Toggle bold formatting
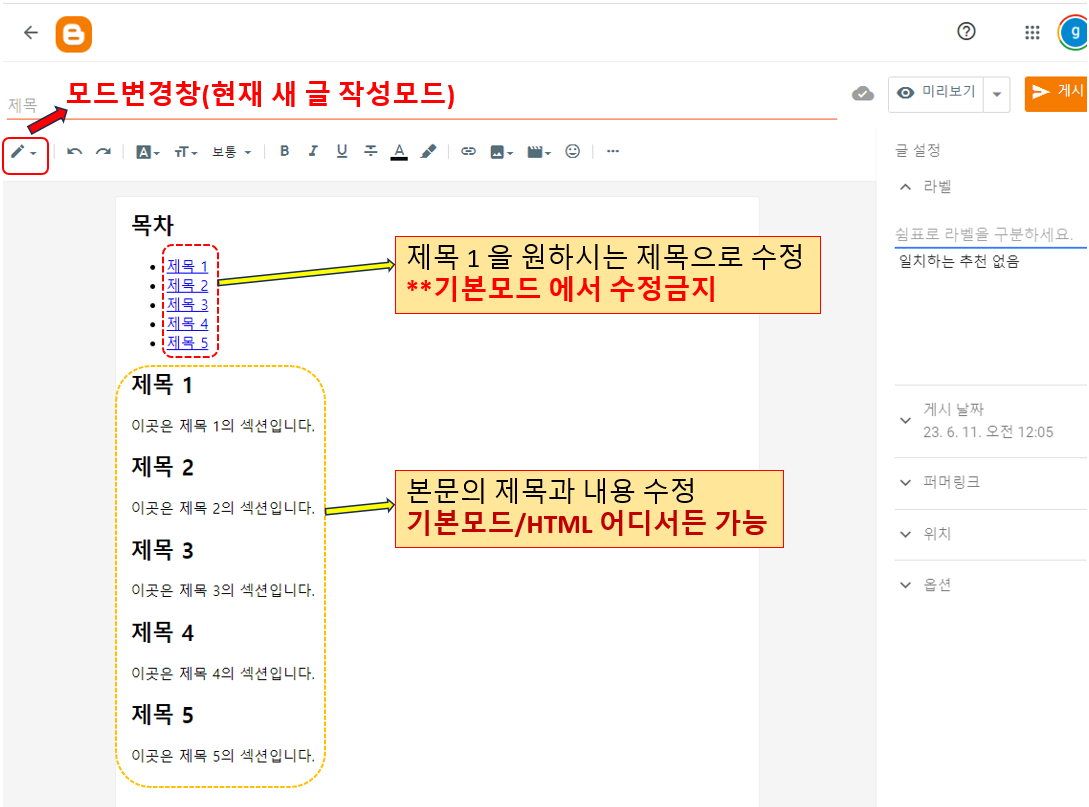The height and width of the screenshot is (807, 1089). click(x=284, y=151)
